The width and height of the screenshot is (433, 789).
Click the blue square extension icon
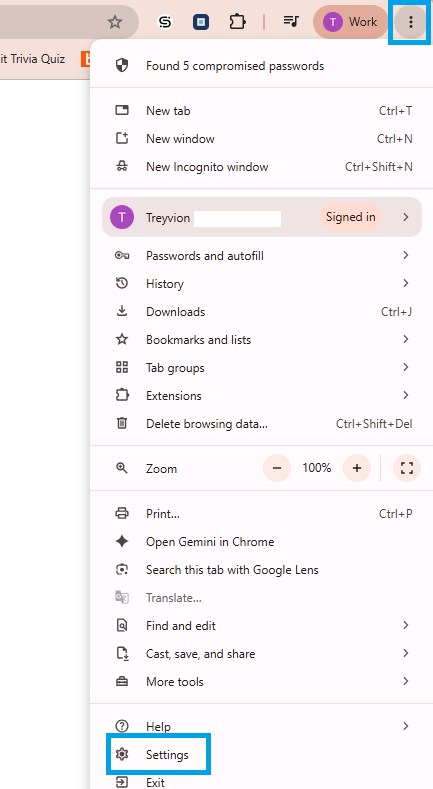(x=201, y=22)
